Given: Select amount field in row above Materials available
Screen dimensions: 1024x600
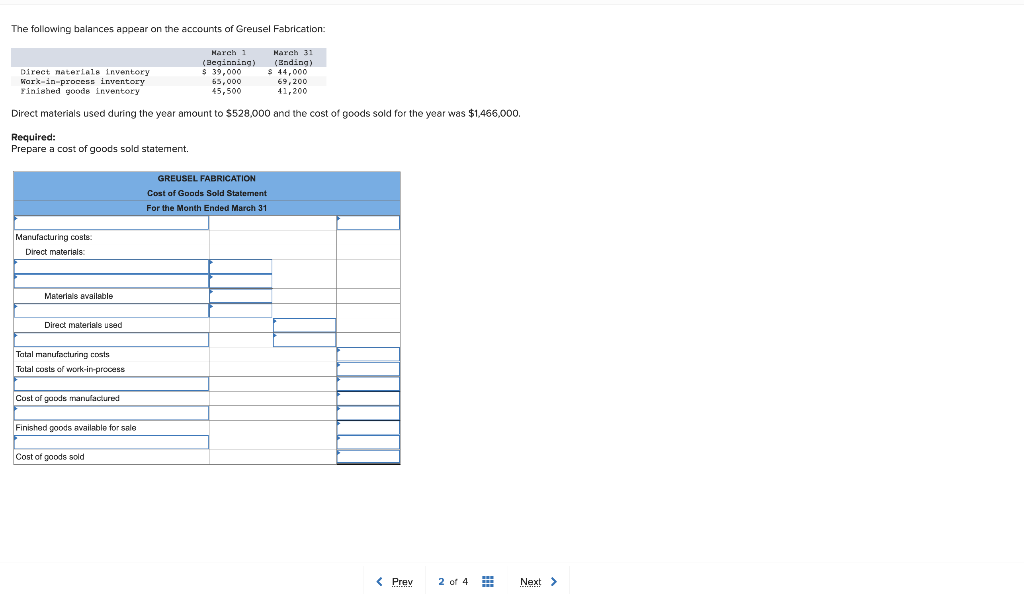Looking at the screenshot, I should click(x=240, y=281).
